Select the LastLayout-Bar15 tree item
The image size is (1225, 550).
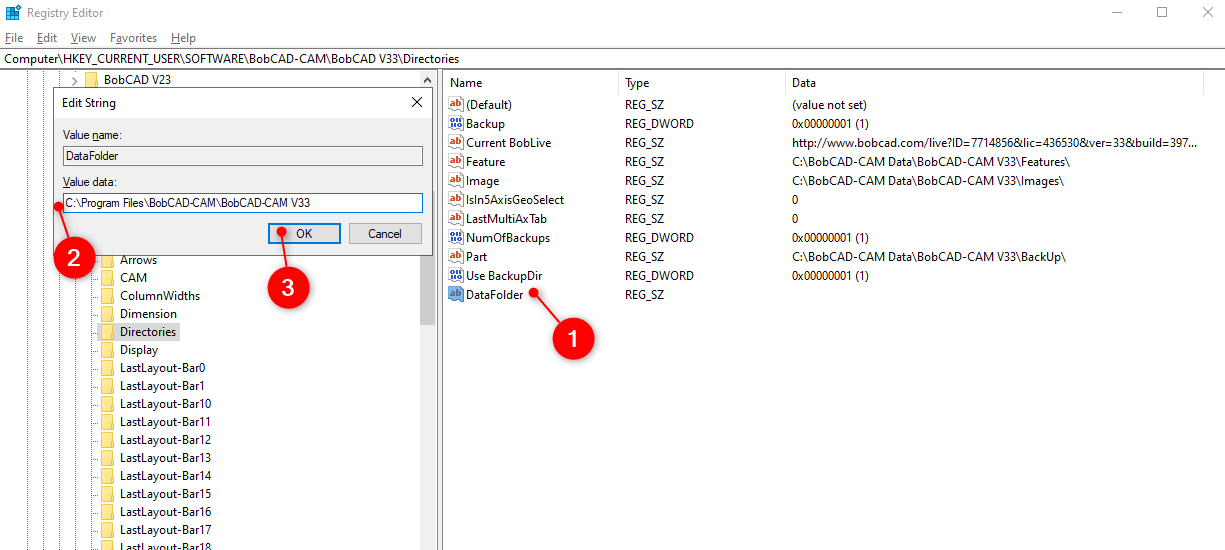coord(165,494)
